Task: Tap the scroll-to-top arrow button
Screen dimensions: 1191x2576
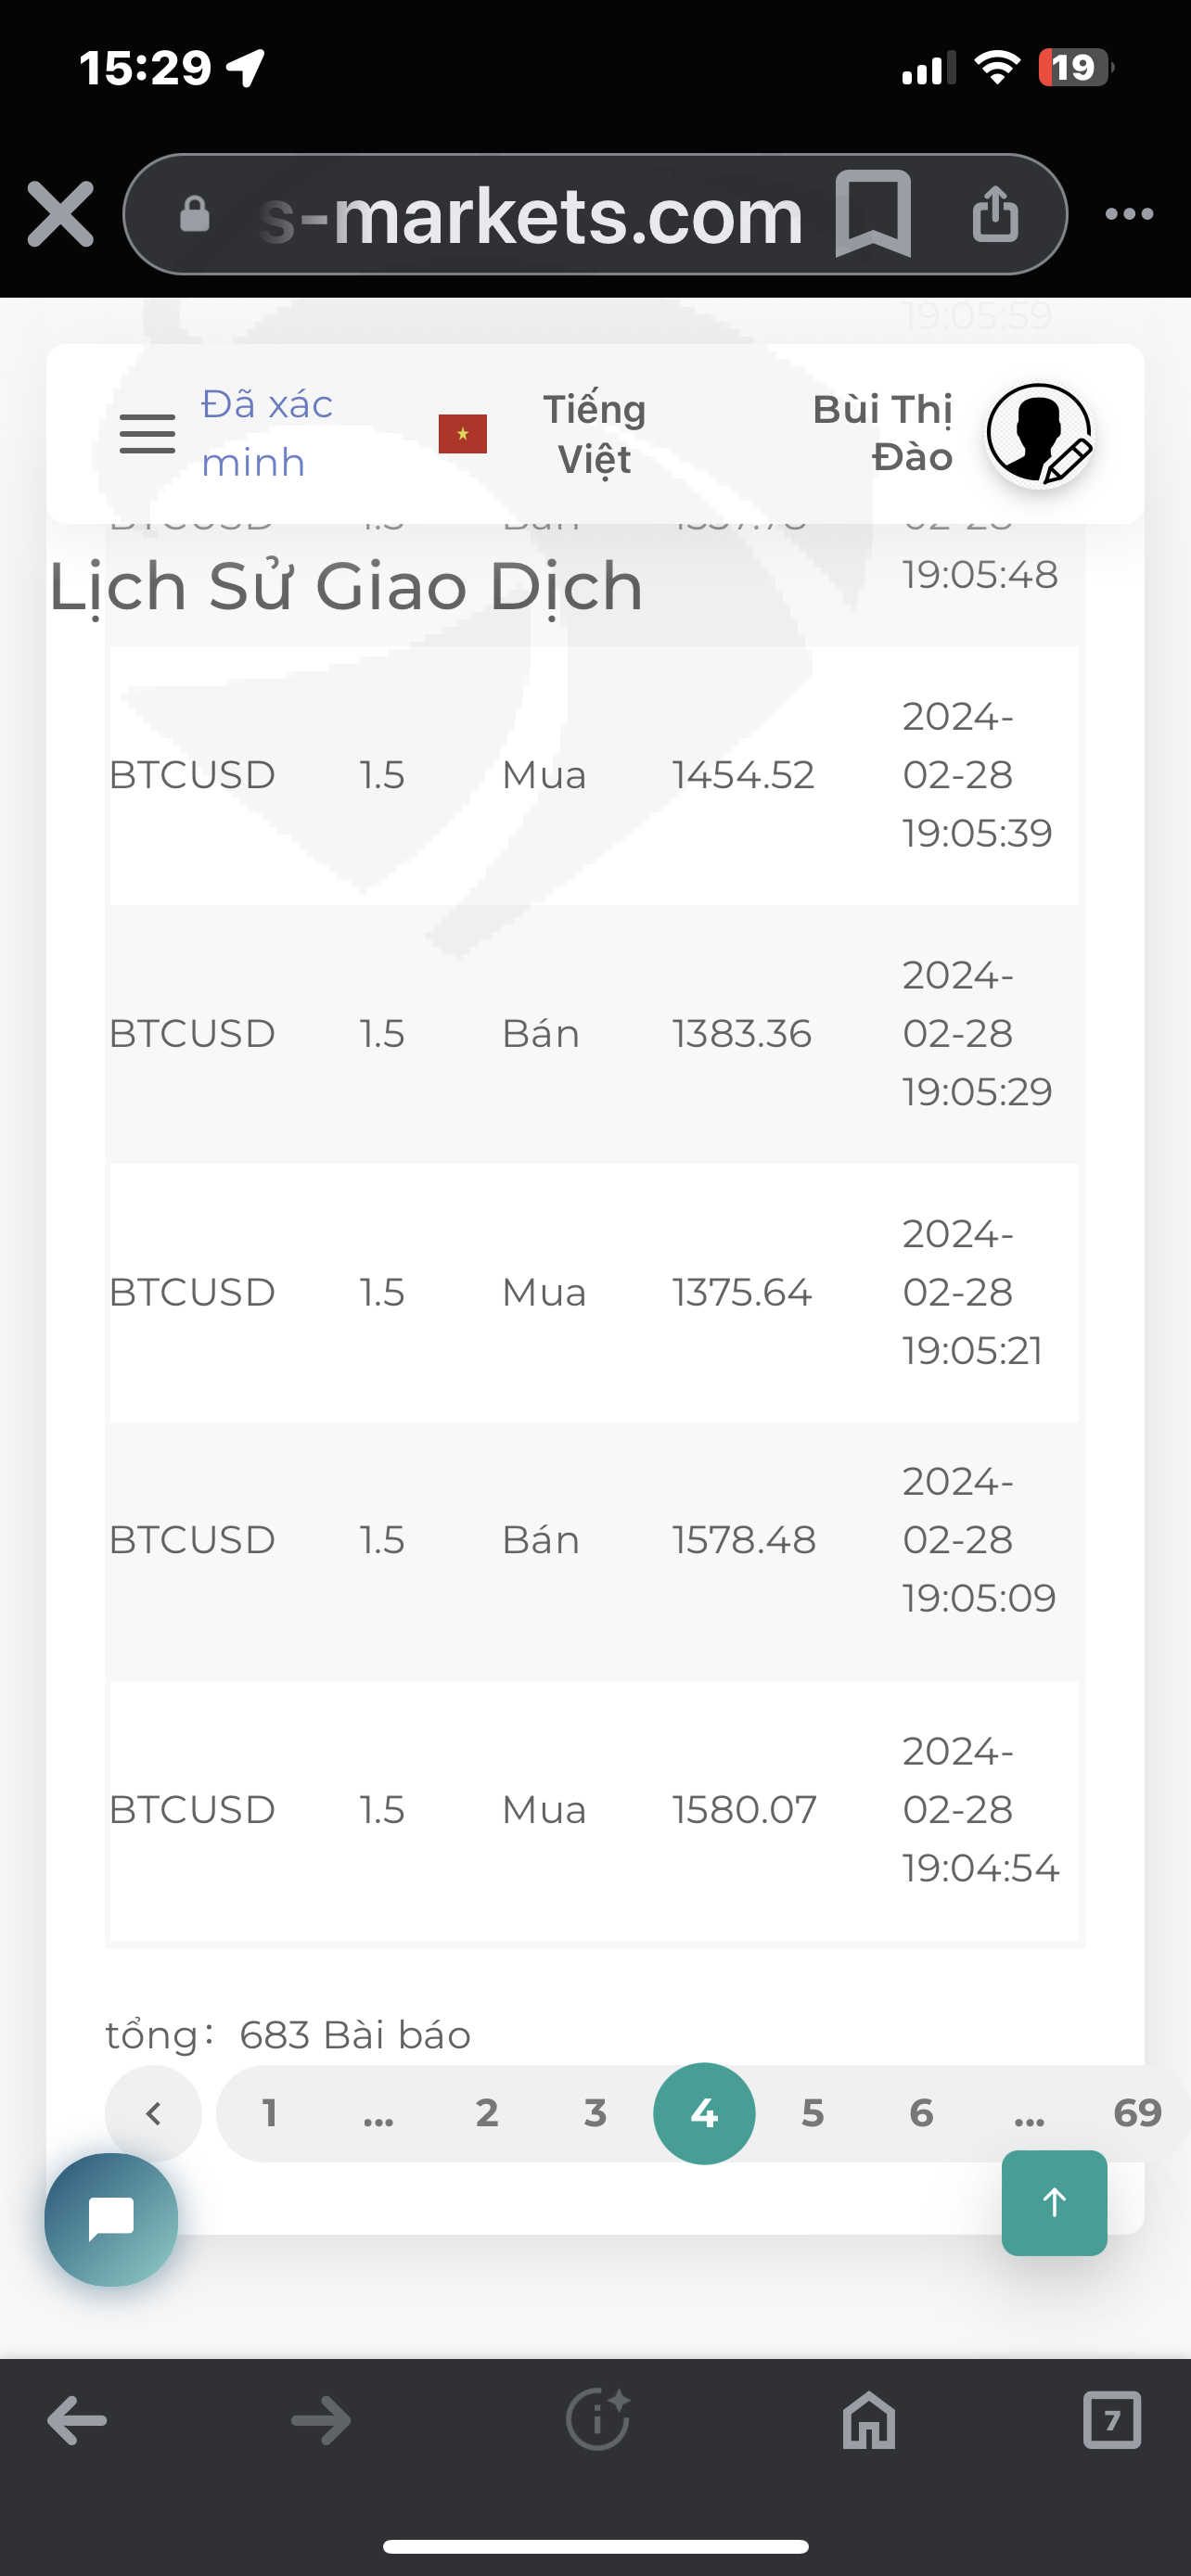Action: click(x=1054, y=2202)
